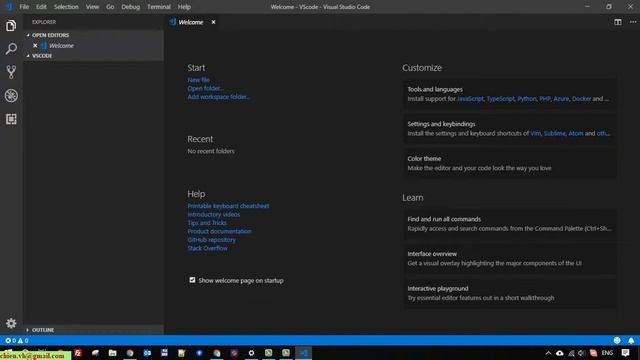The image size is (640, 360).
Task: Open Find and run all commands card
Action: 510,224
